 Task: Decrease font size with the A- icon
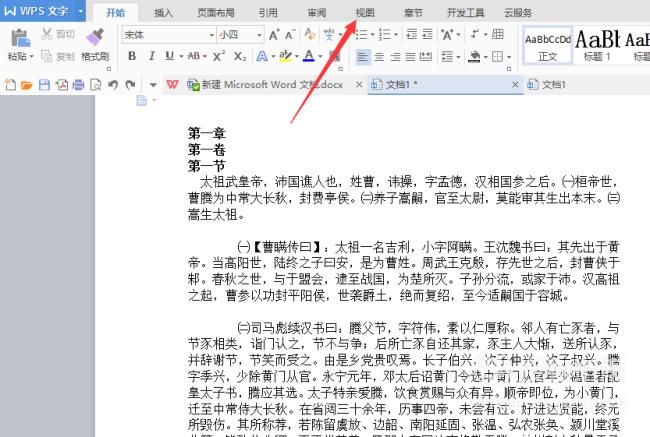[x=290, y=34]
